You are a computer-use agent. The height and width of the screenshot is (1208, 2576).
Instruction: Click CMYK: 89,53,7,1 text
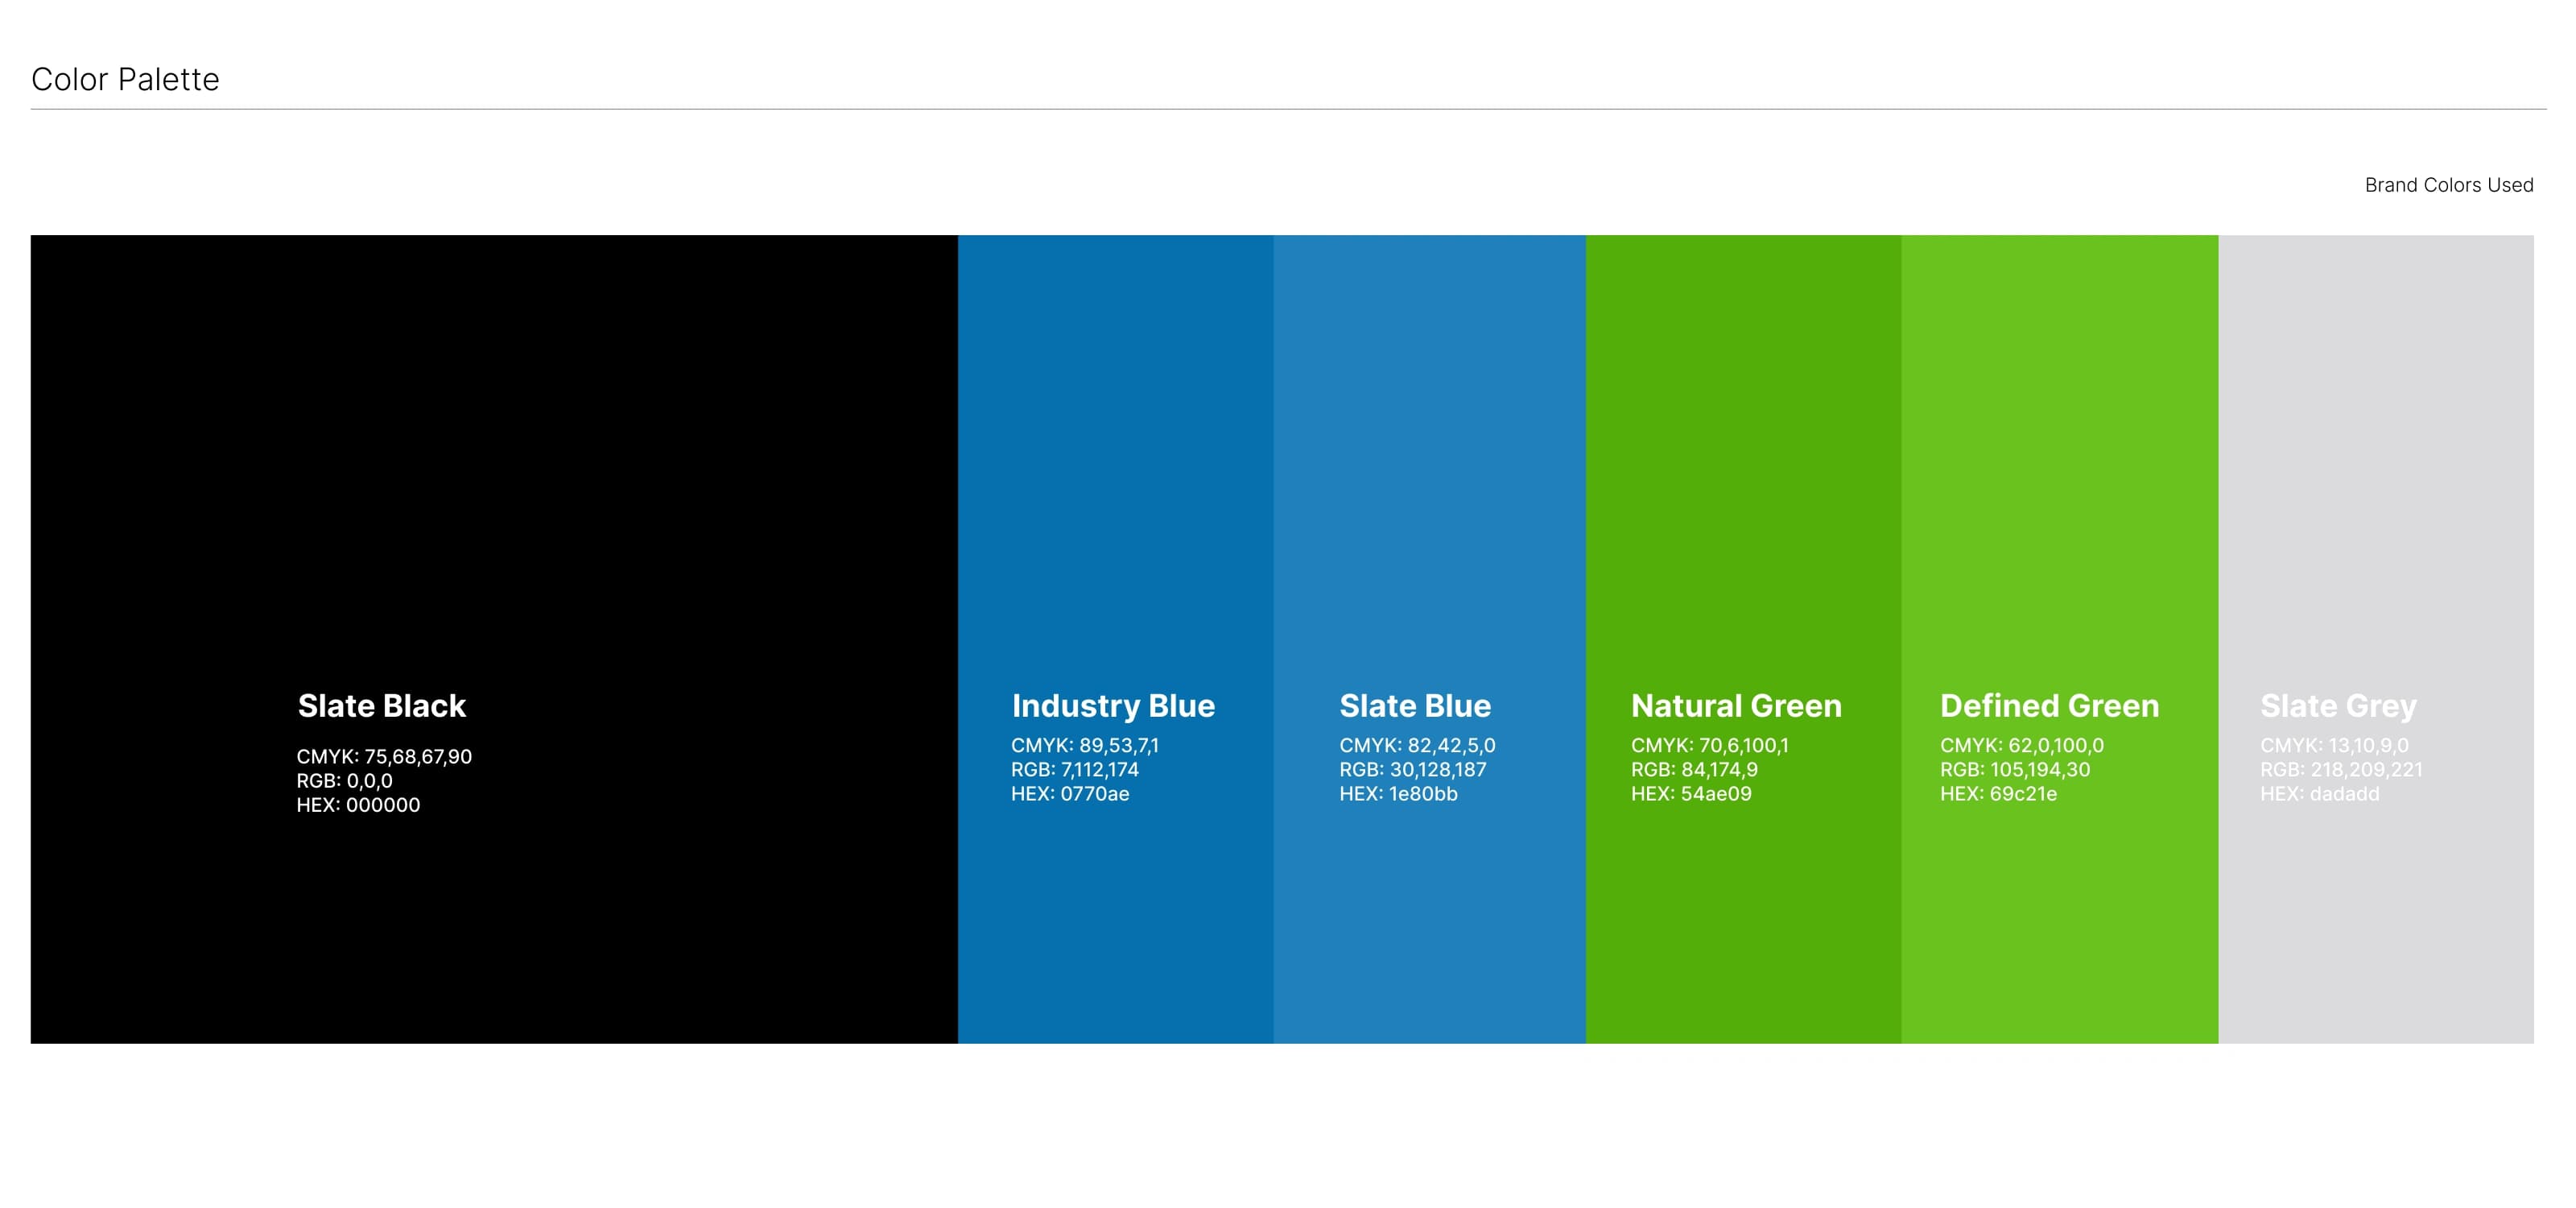pyautogui.click(x=1084, y=746)
